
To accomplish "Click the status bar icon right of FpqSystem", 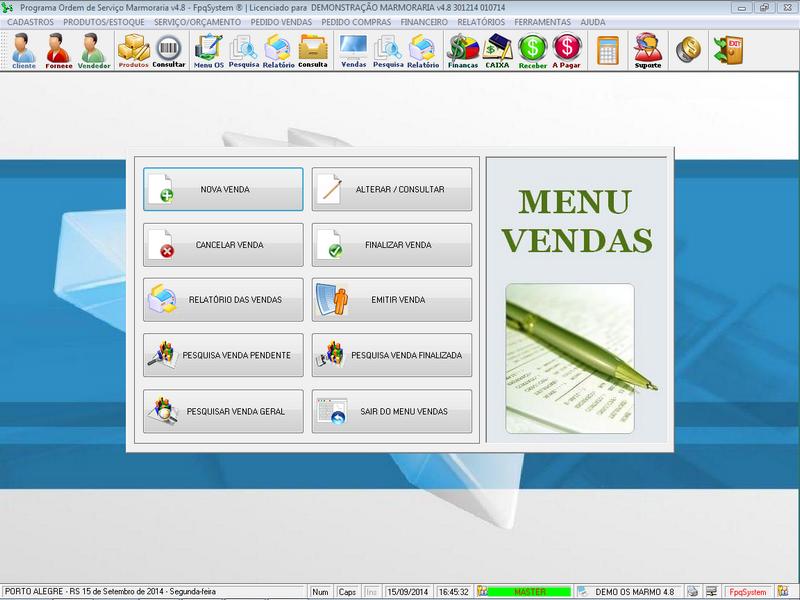I will point(783,592).
